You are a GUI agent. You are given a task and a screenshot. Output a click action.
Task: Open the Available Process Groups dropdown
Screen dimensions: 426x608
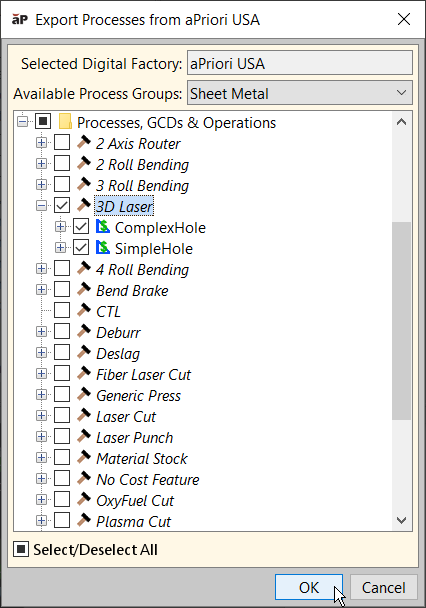point(300,93)
